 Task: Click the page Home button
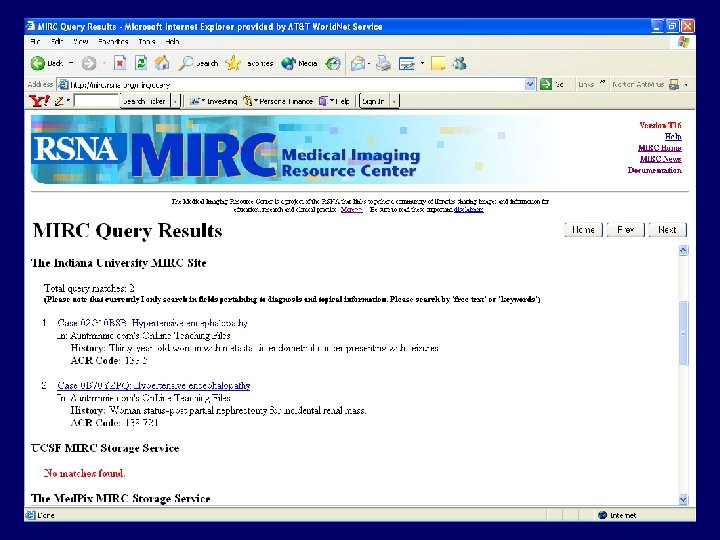coord(583,230)
